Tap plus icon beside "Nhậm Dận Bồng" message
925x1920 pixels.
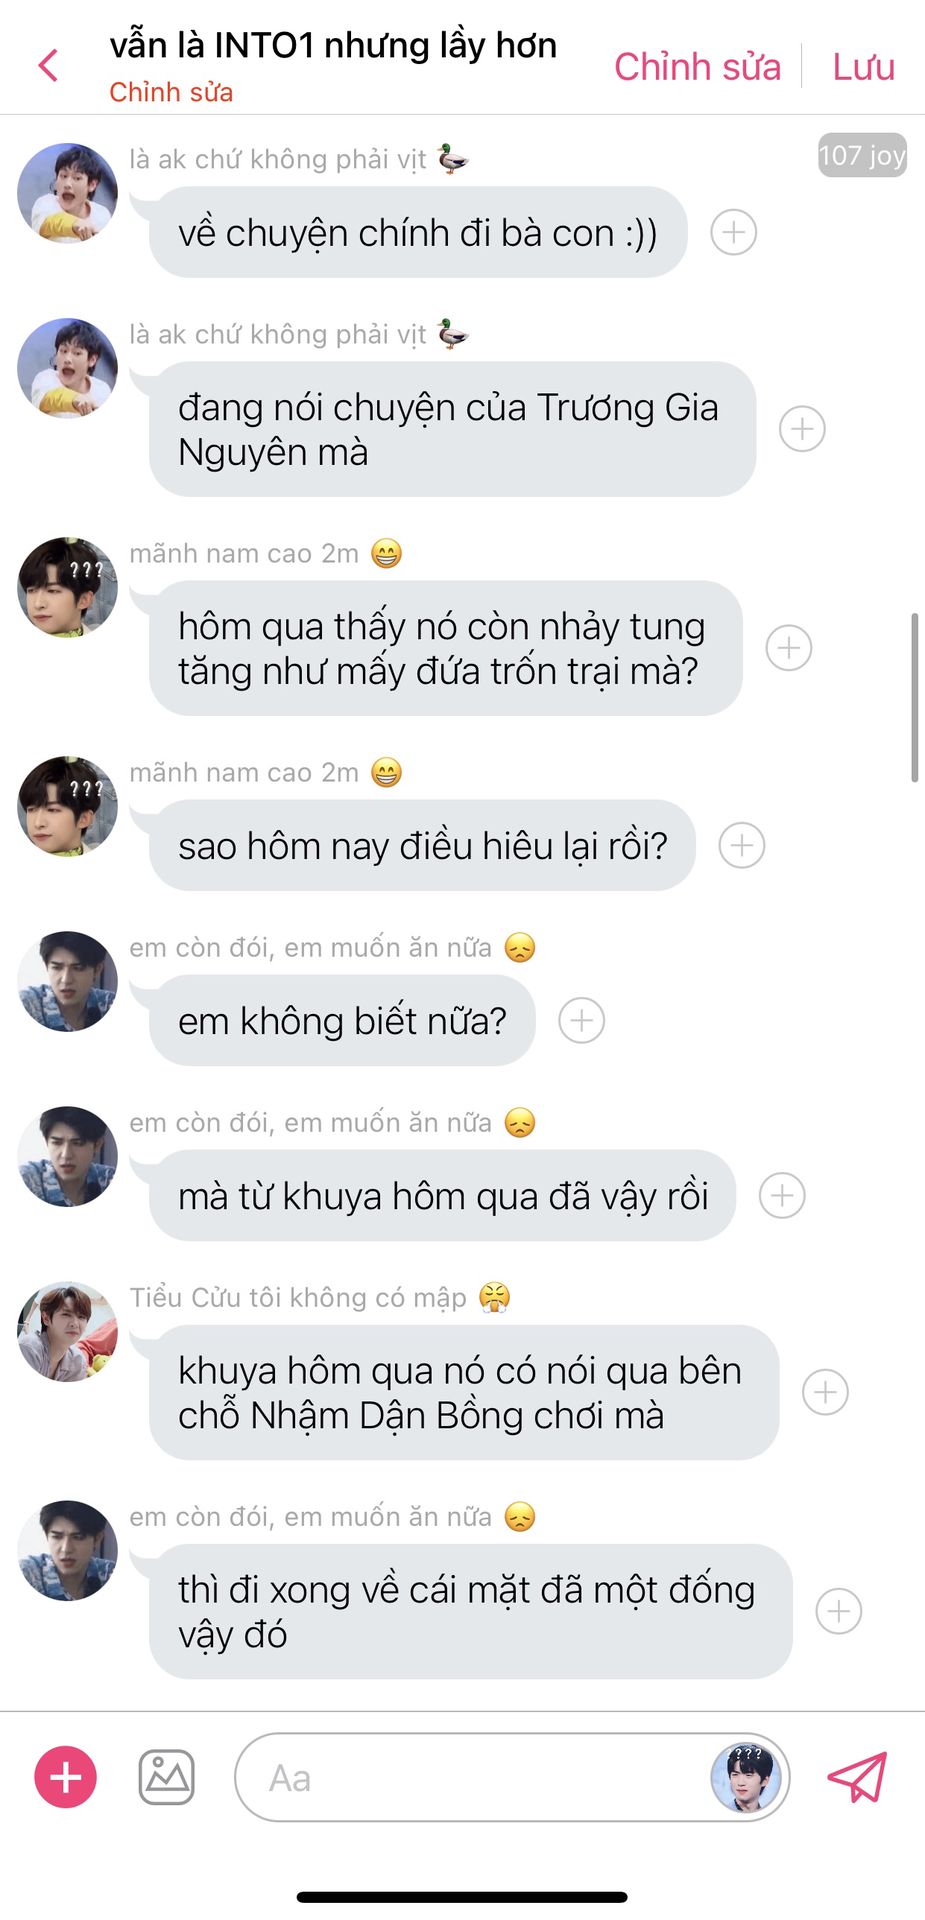(825, 1393)
